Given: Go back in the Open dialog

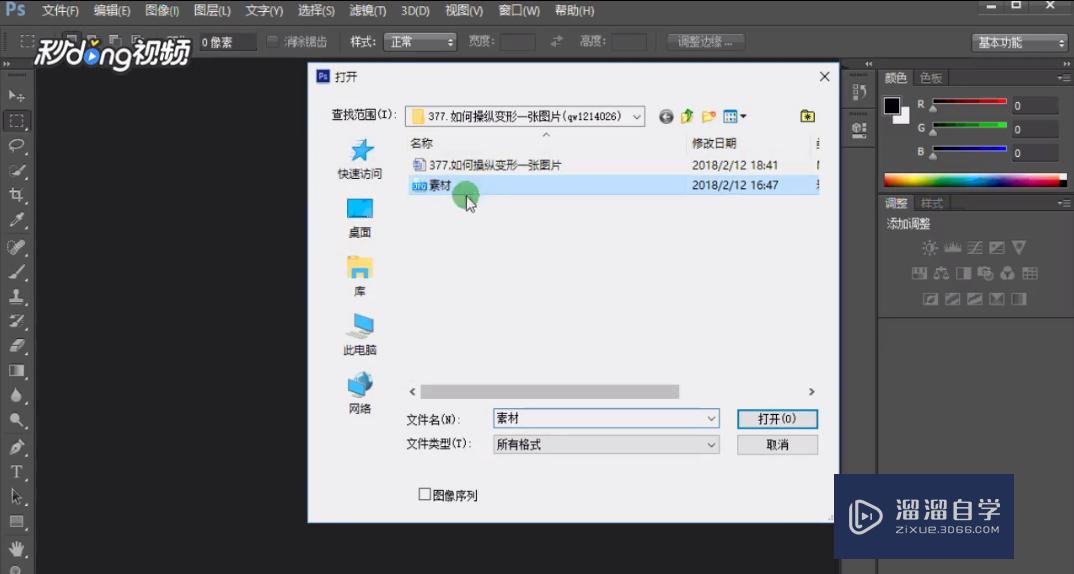Looking at the screenshot, I should pos(666,117).
